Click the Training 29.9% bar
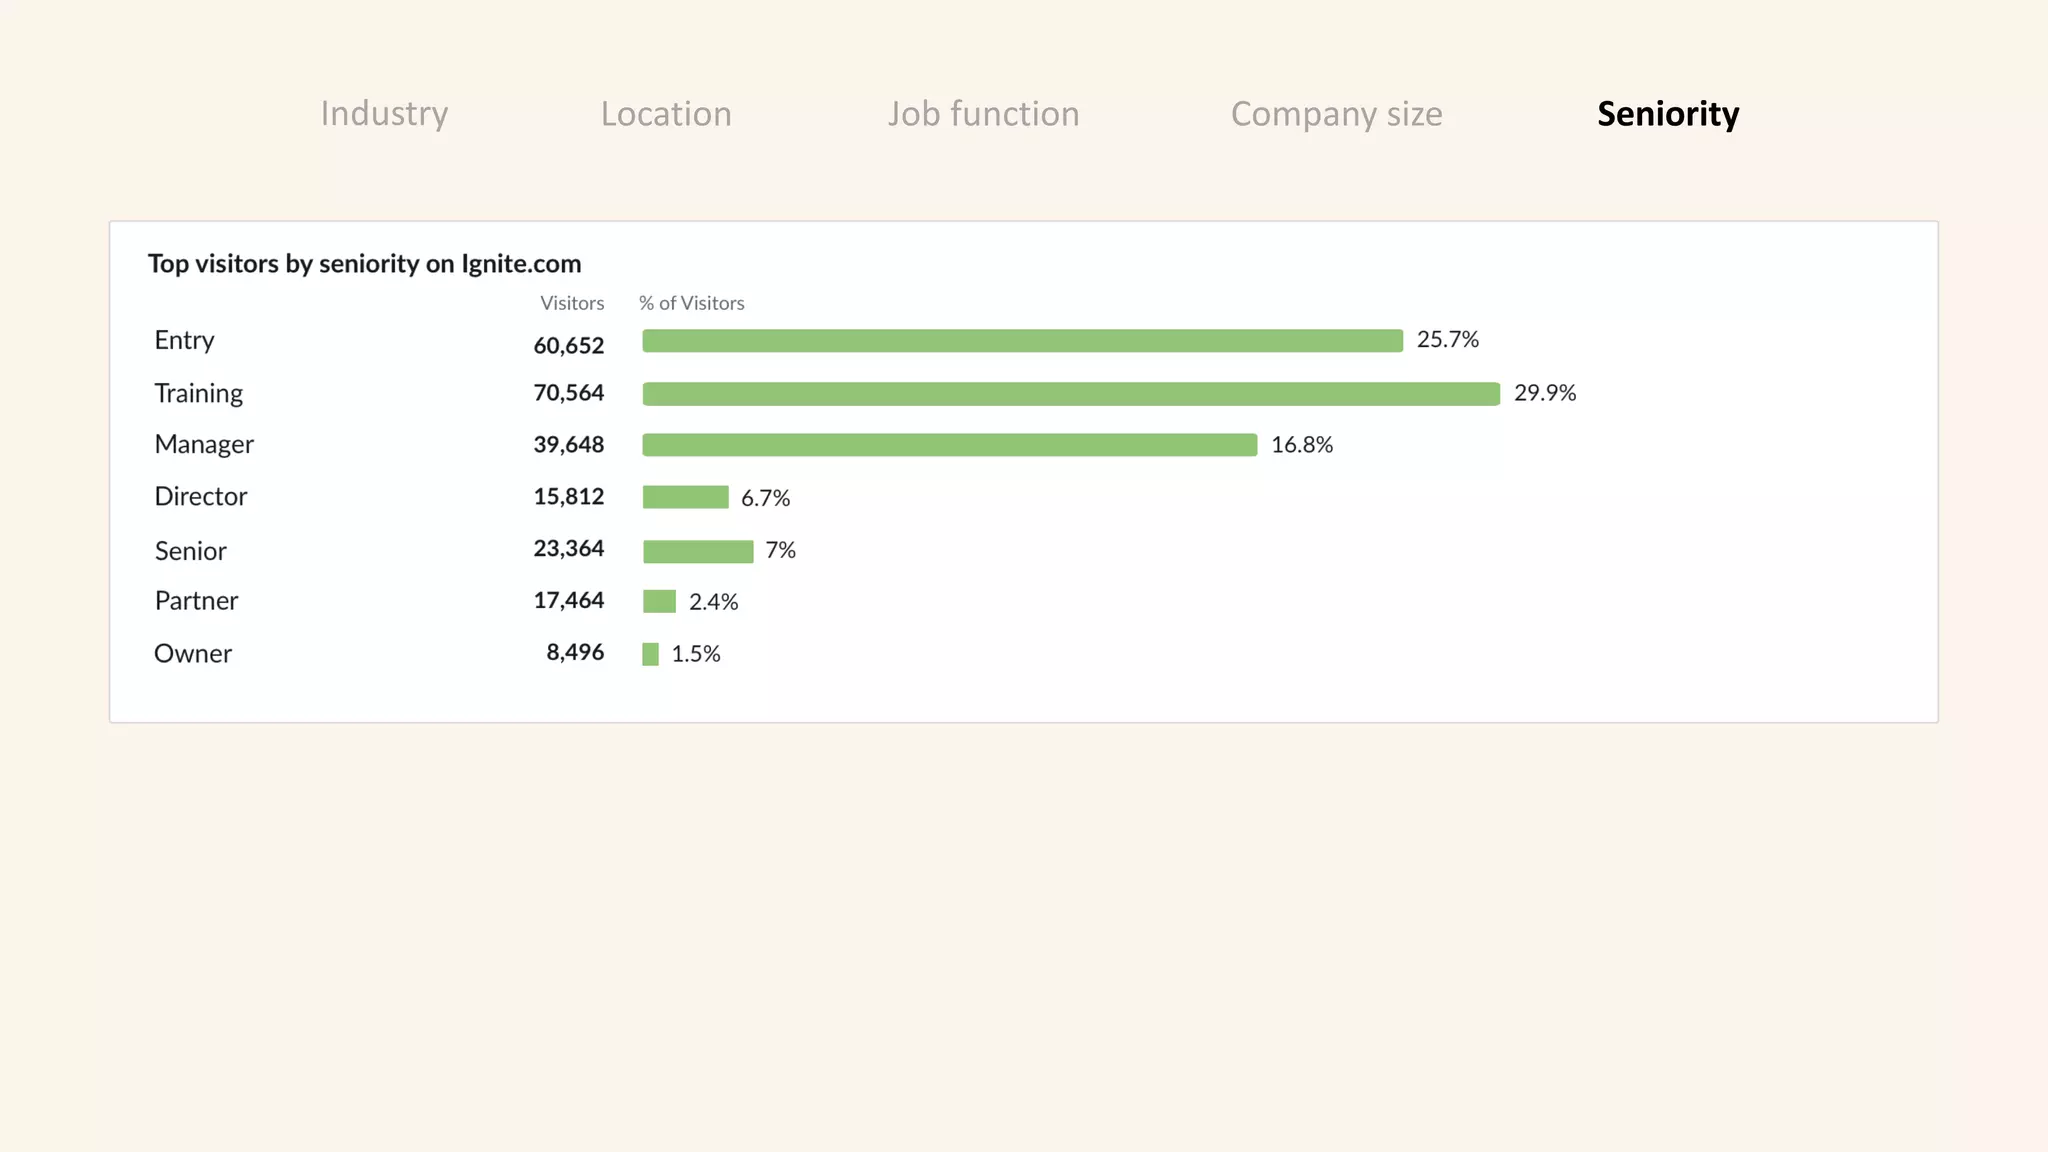 click(1070, 394)
